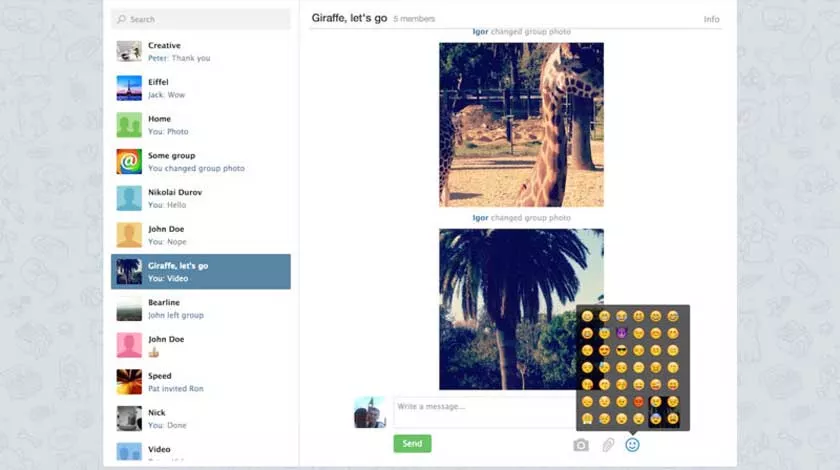Insert the heart-eyes emoji
840x470 pixels.
pyautogui.click(x=604, y=350)
